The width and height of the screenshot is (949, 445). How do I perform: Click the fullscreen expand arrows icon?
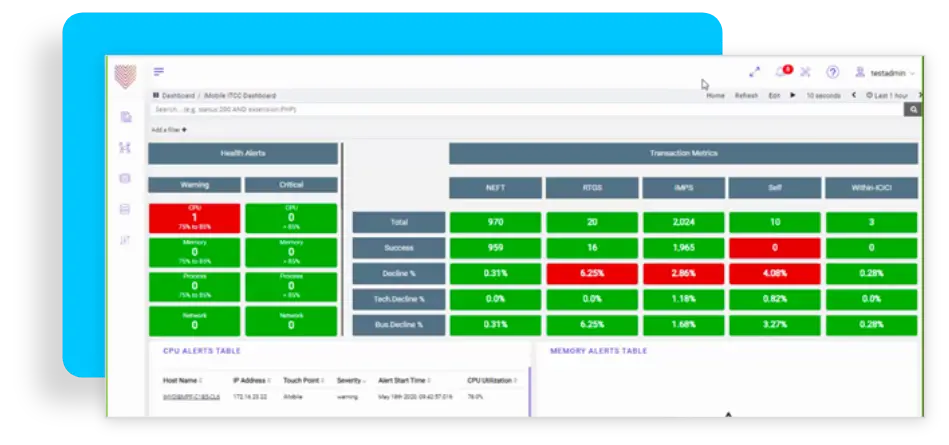[x=754, y=73]
